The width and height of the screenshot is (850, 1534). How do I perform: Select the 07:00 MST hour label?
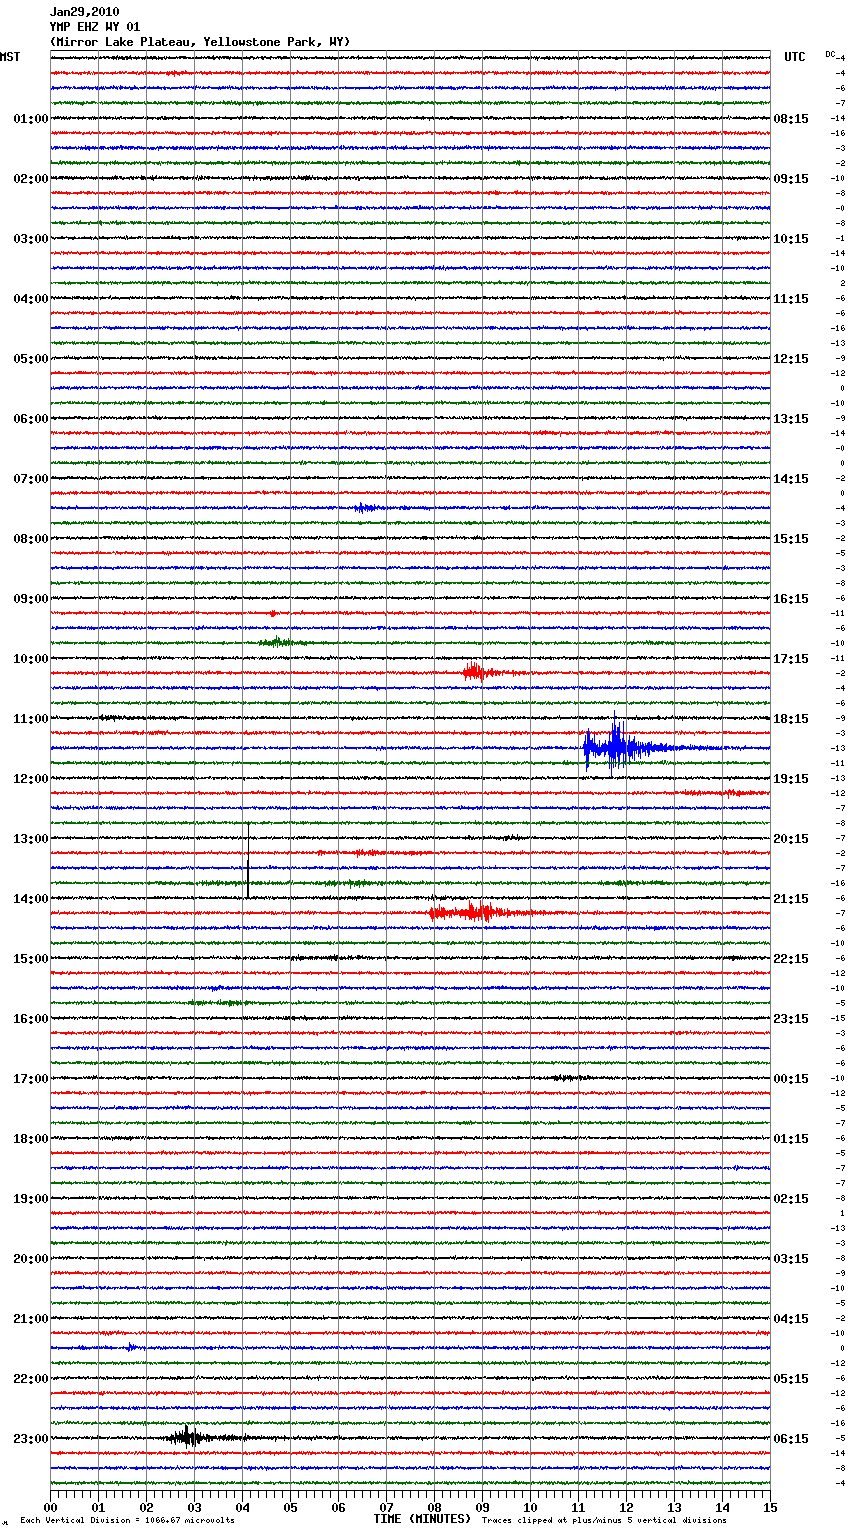(x=31, y=479)
